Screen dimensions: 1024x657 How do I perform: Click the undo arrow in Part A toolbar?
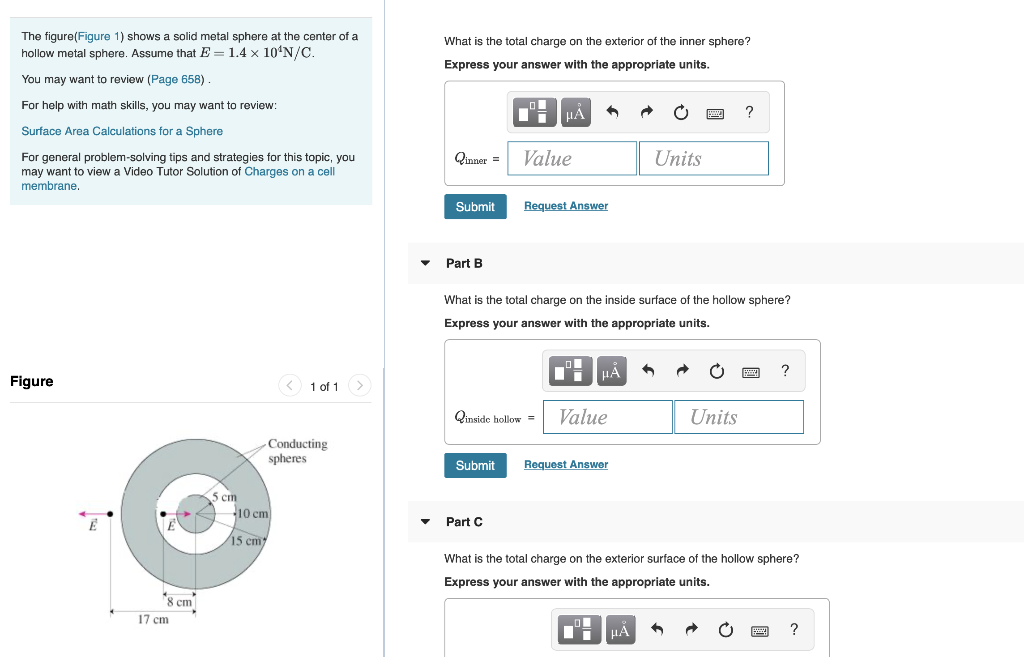[611, 112]
